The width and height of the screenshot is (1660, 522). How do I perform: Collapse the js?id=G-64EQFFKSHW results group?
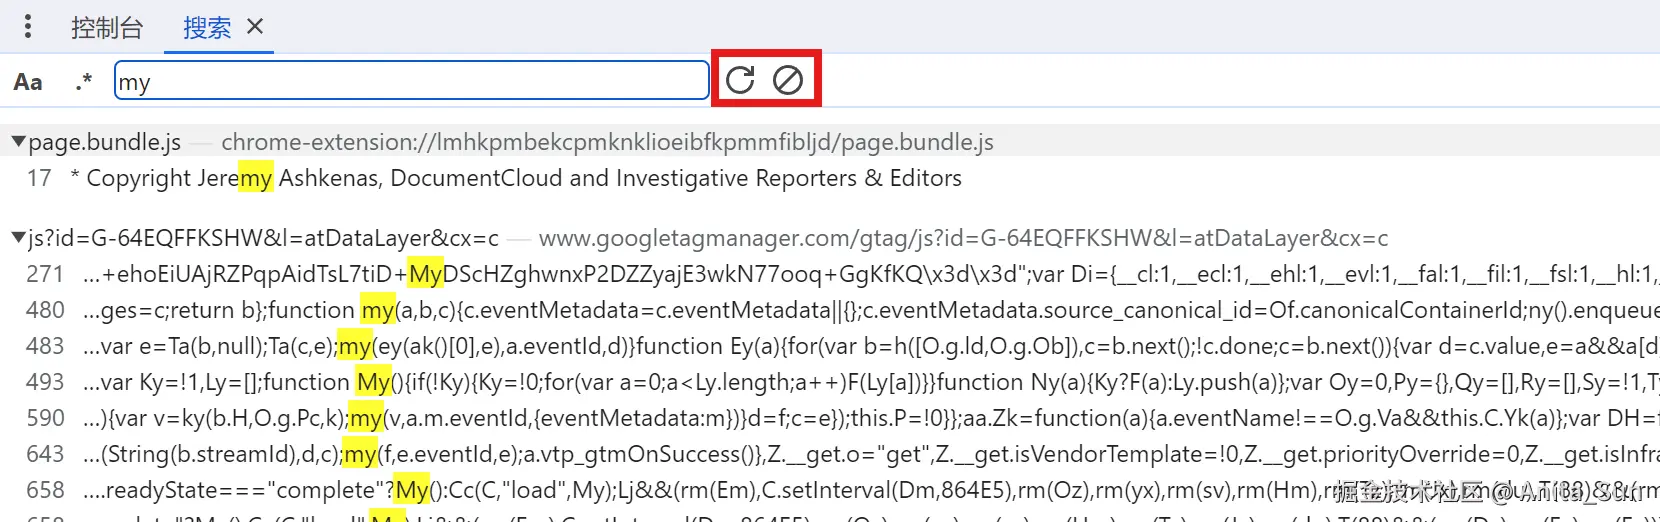[x=18, y=238]
